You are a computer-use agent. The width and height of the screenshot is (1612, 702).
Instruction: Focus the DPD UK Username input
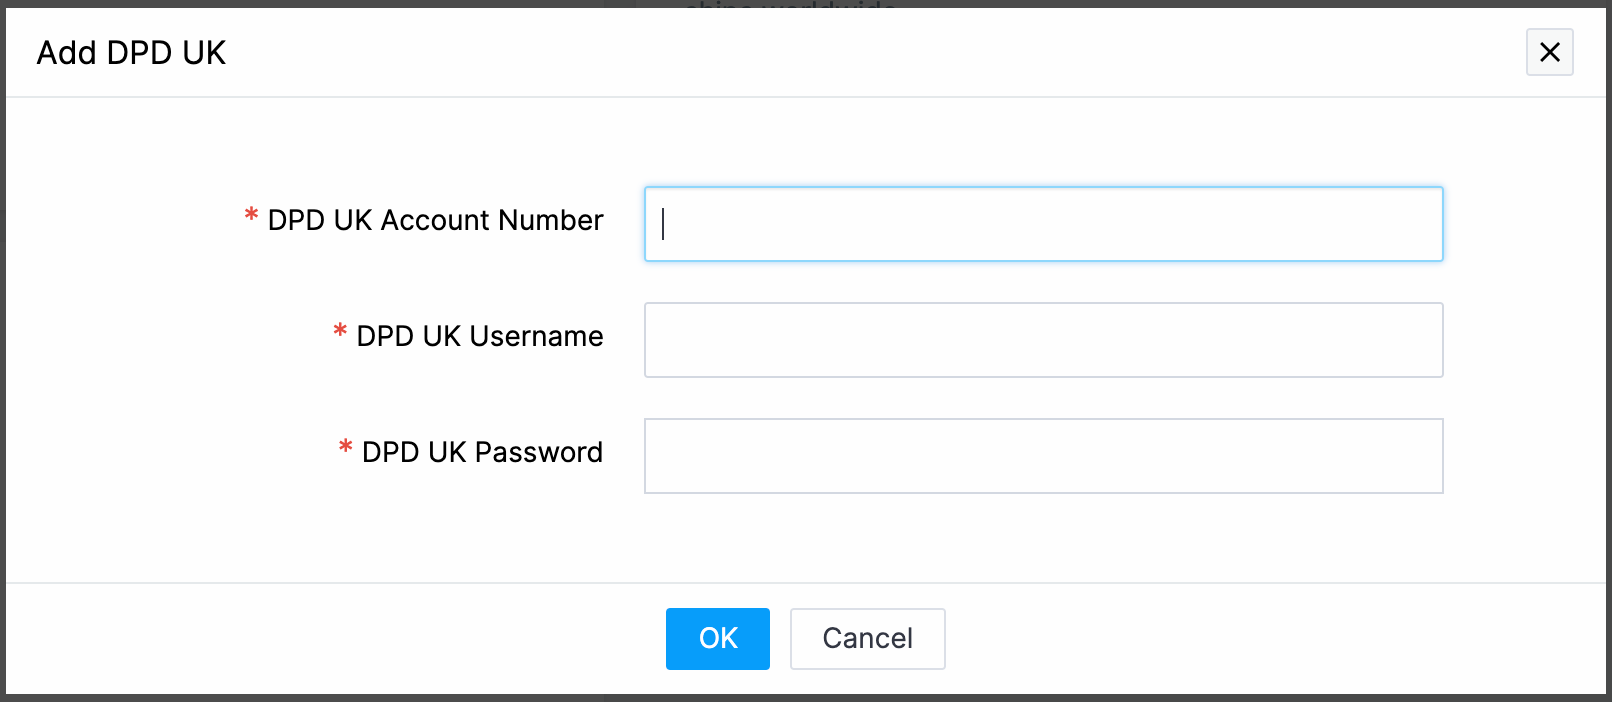coord(1043,340)
